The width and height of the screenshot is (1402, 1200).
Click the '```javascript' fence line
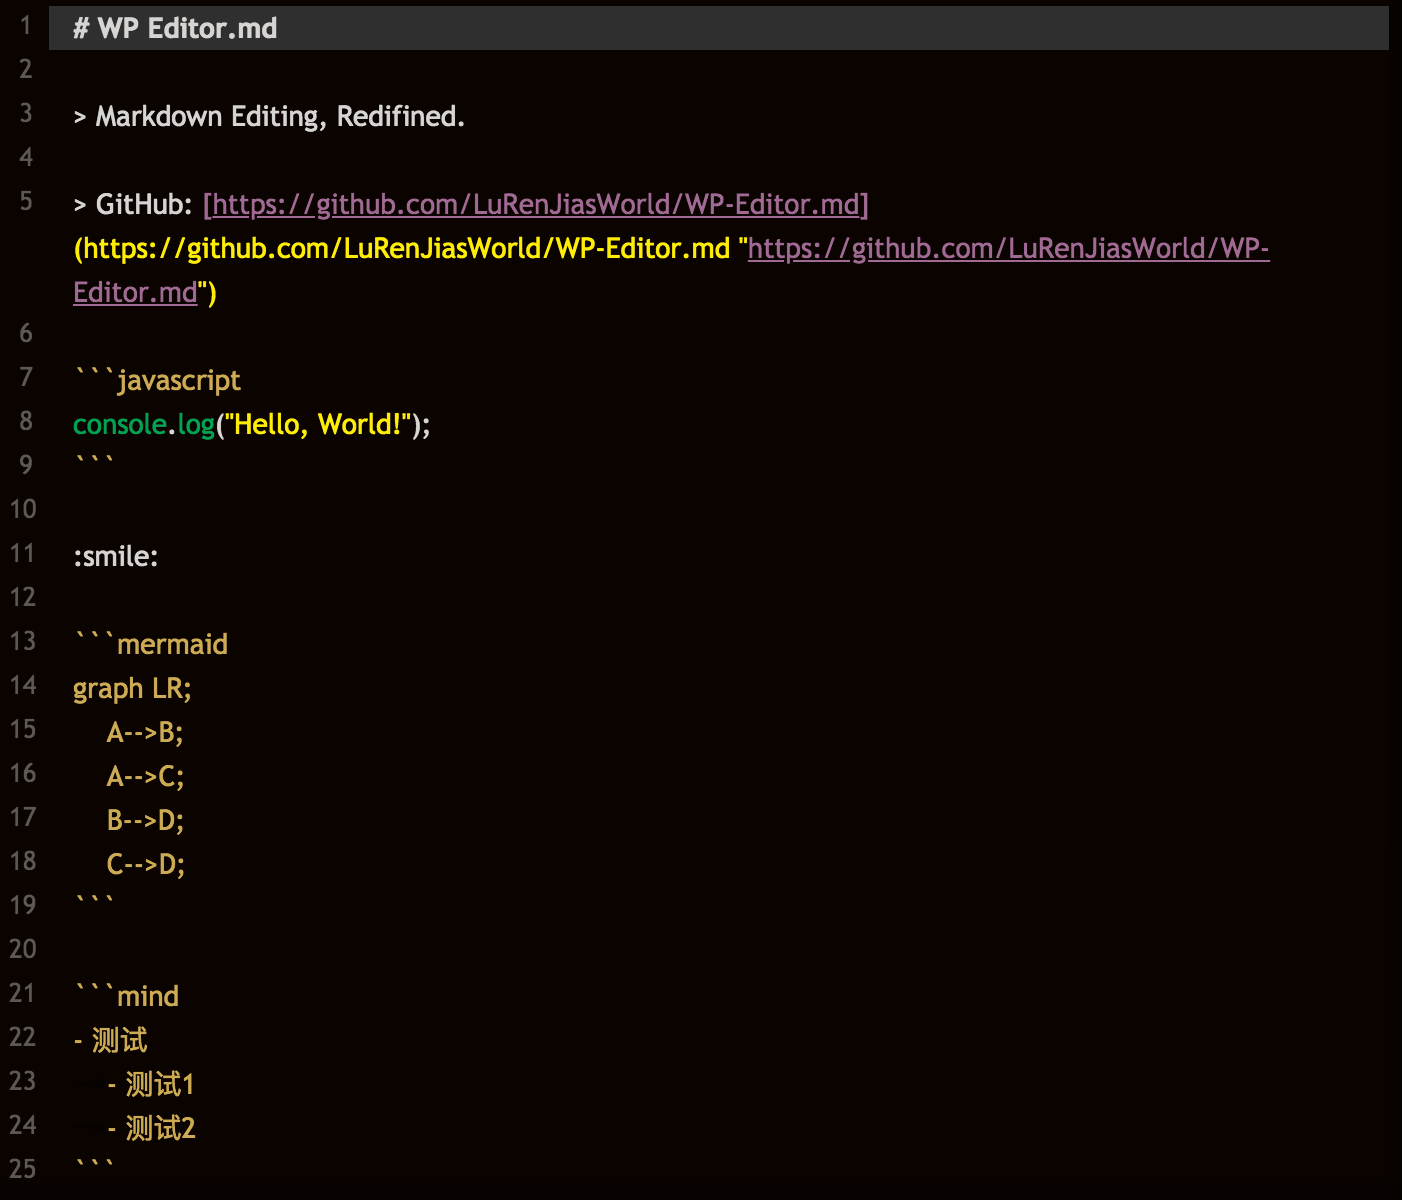[157, 381]
